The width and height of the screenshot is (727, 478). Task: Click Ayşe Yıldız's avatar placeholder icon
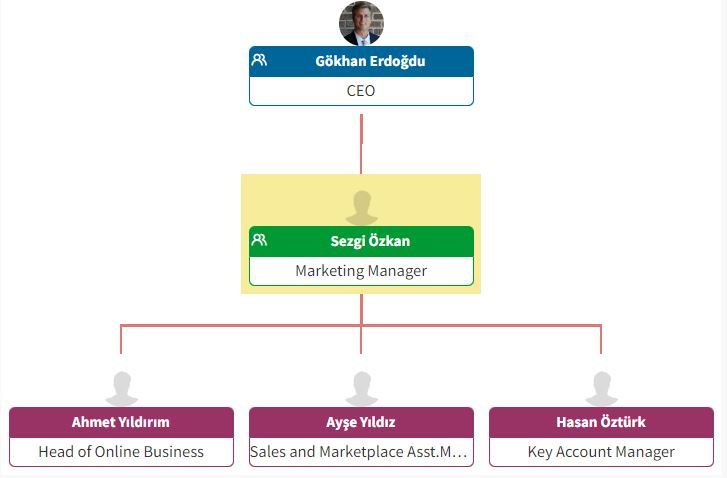click(362, 389)
